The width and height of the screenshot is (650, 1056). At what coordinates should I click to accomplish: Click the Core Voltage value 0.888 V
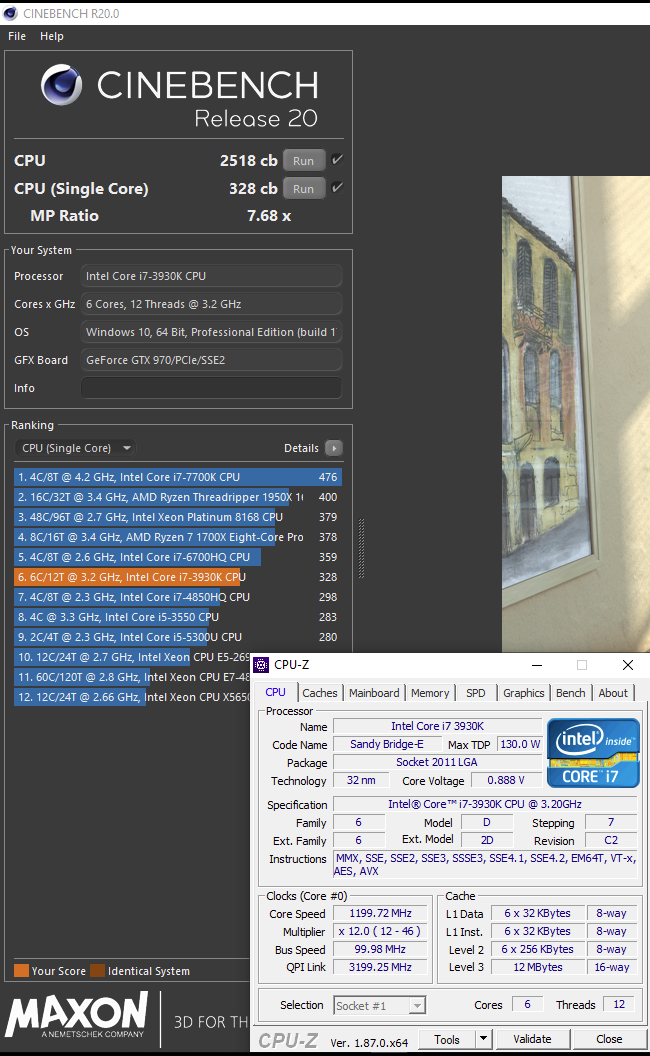(506, 780)
